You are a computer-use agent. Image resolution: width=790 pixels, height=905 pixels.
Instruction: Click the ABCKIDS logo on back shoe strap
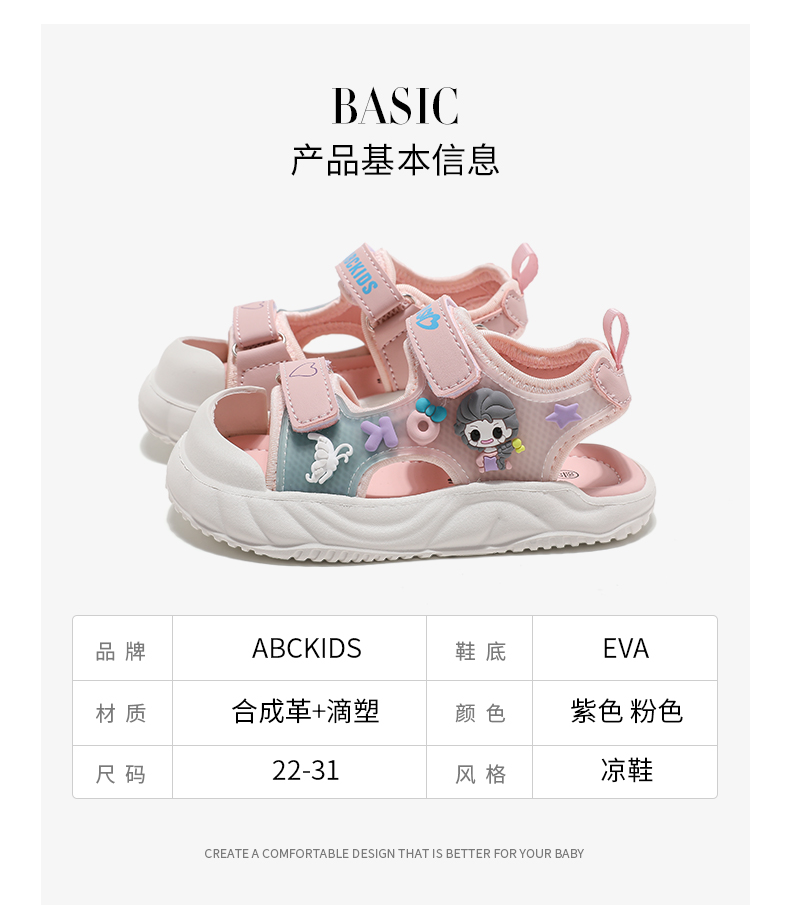pos(358,270)
